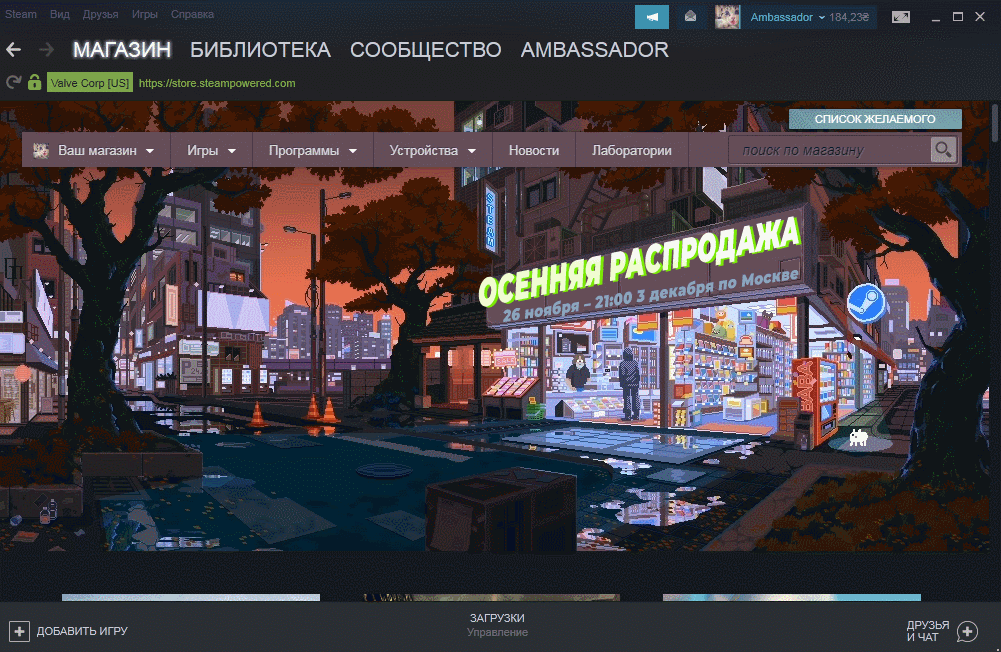Click ДОБАВИТЬ ИГРУ at the bottom
This screenshot has width=1001, height=652.
[x=82, y=632]
